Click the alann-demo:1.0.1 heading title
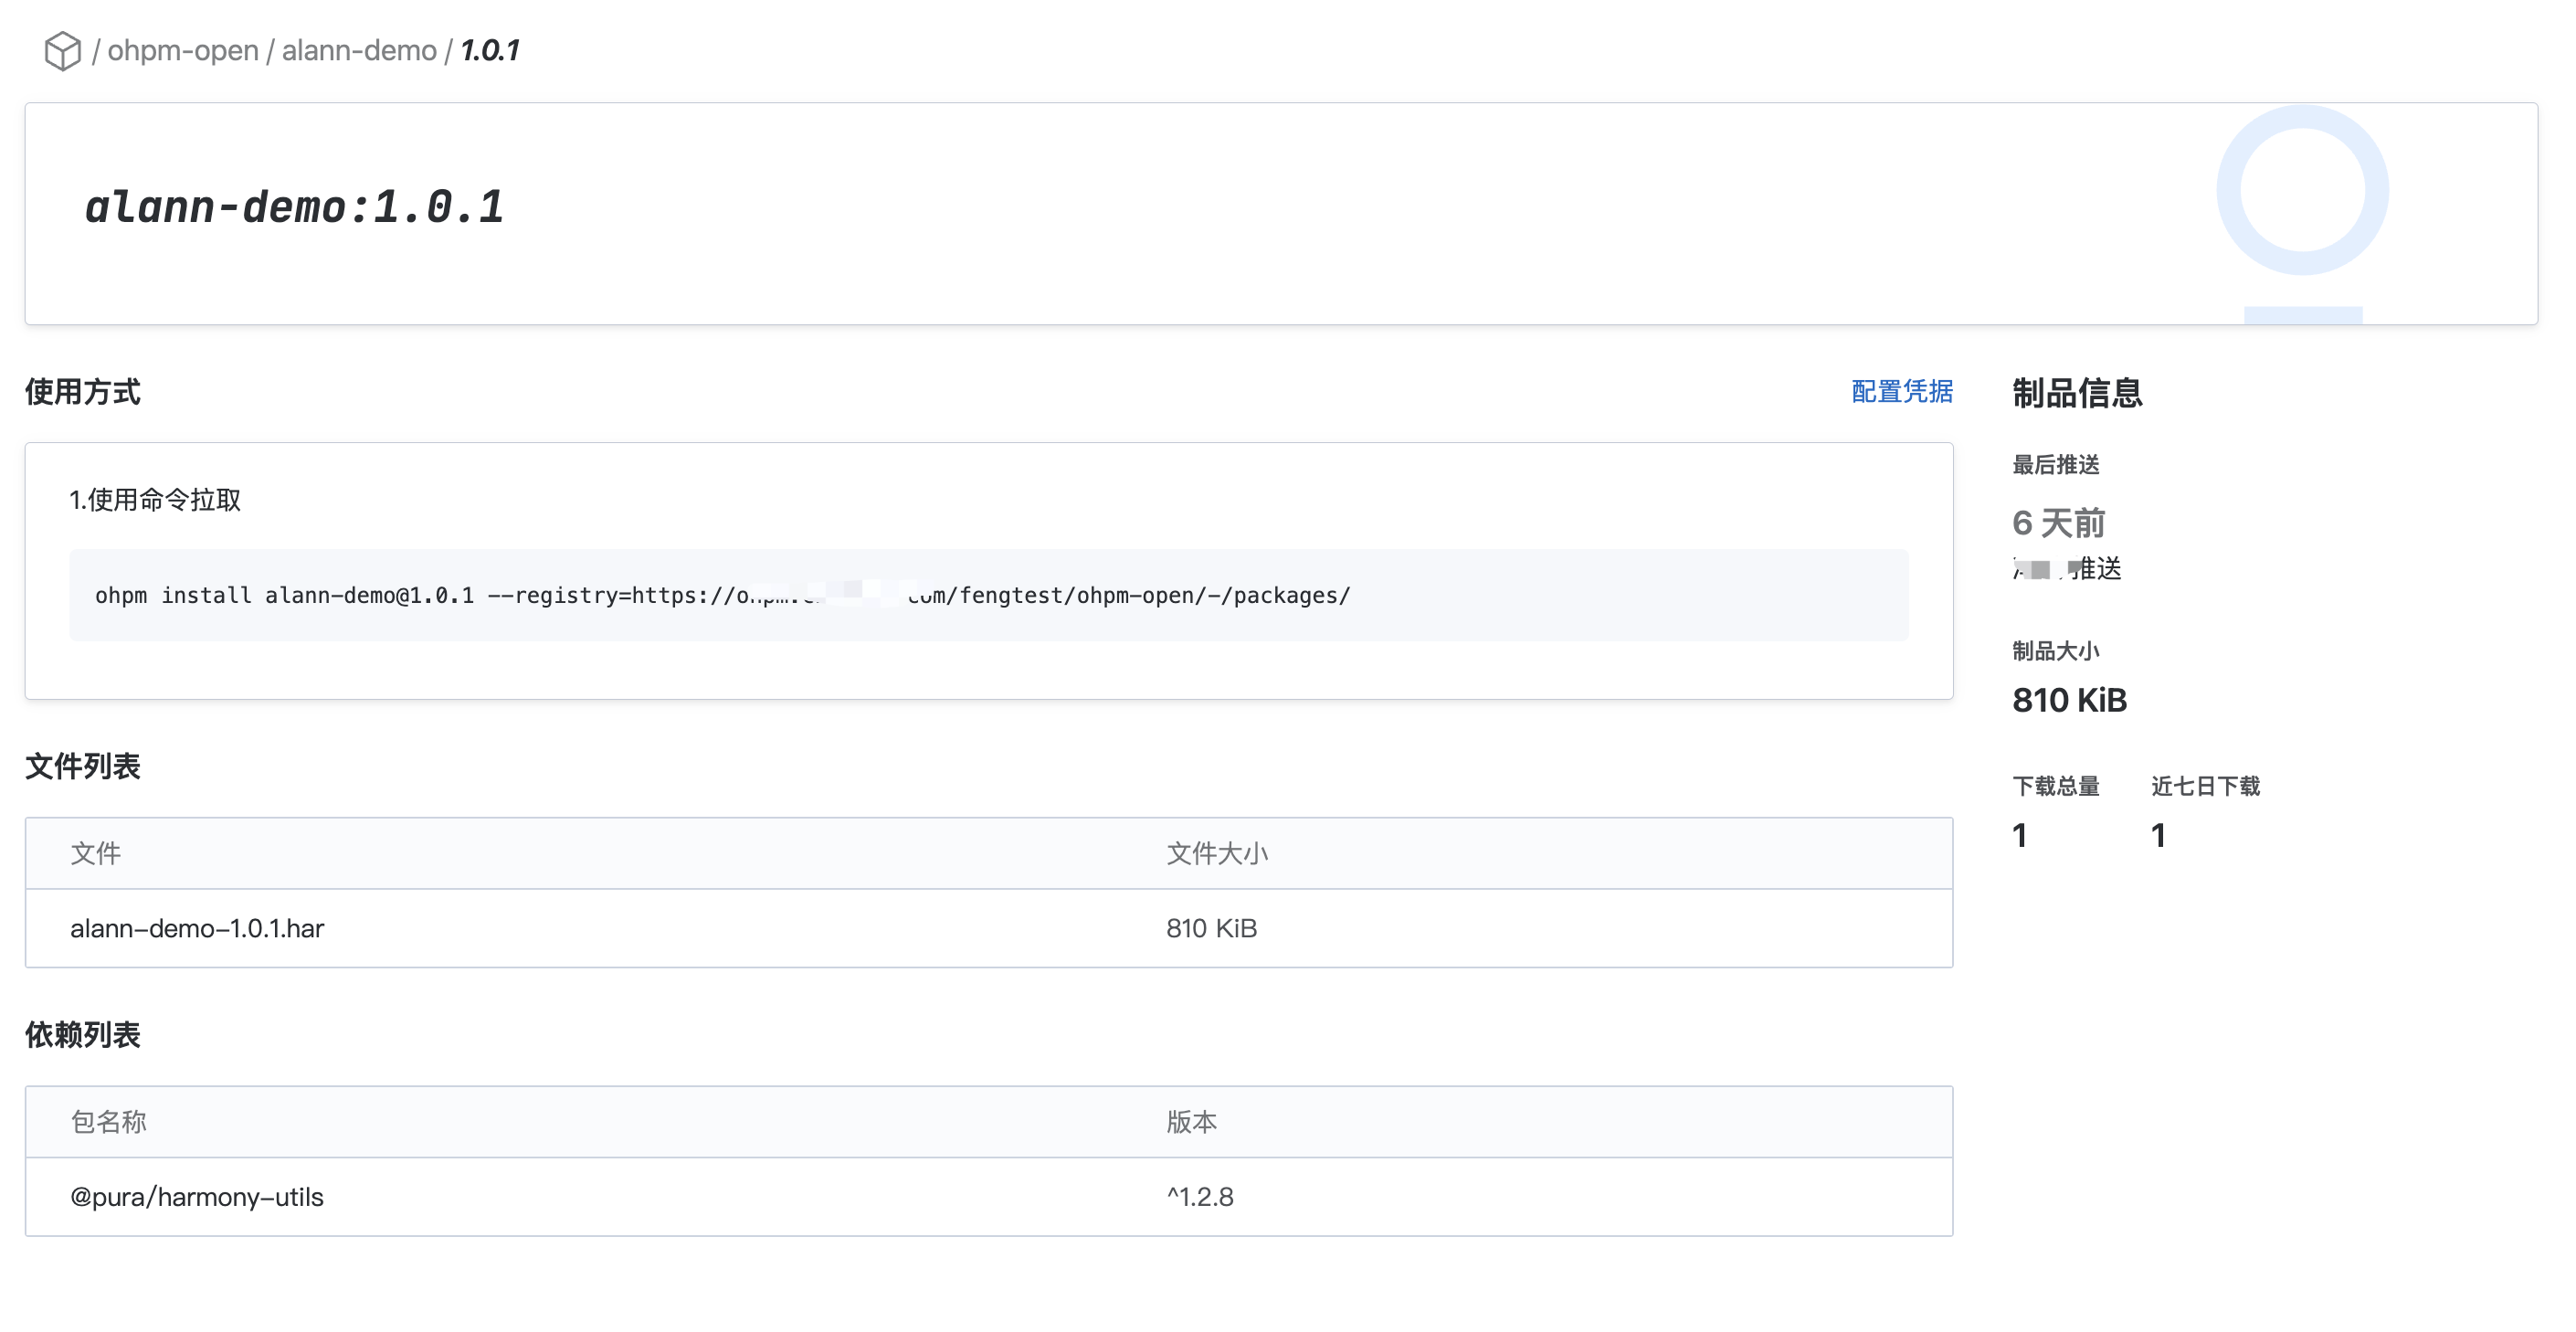 294,207
